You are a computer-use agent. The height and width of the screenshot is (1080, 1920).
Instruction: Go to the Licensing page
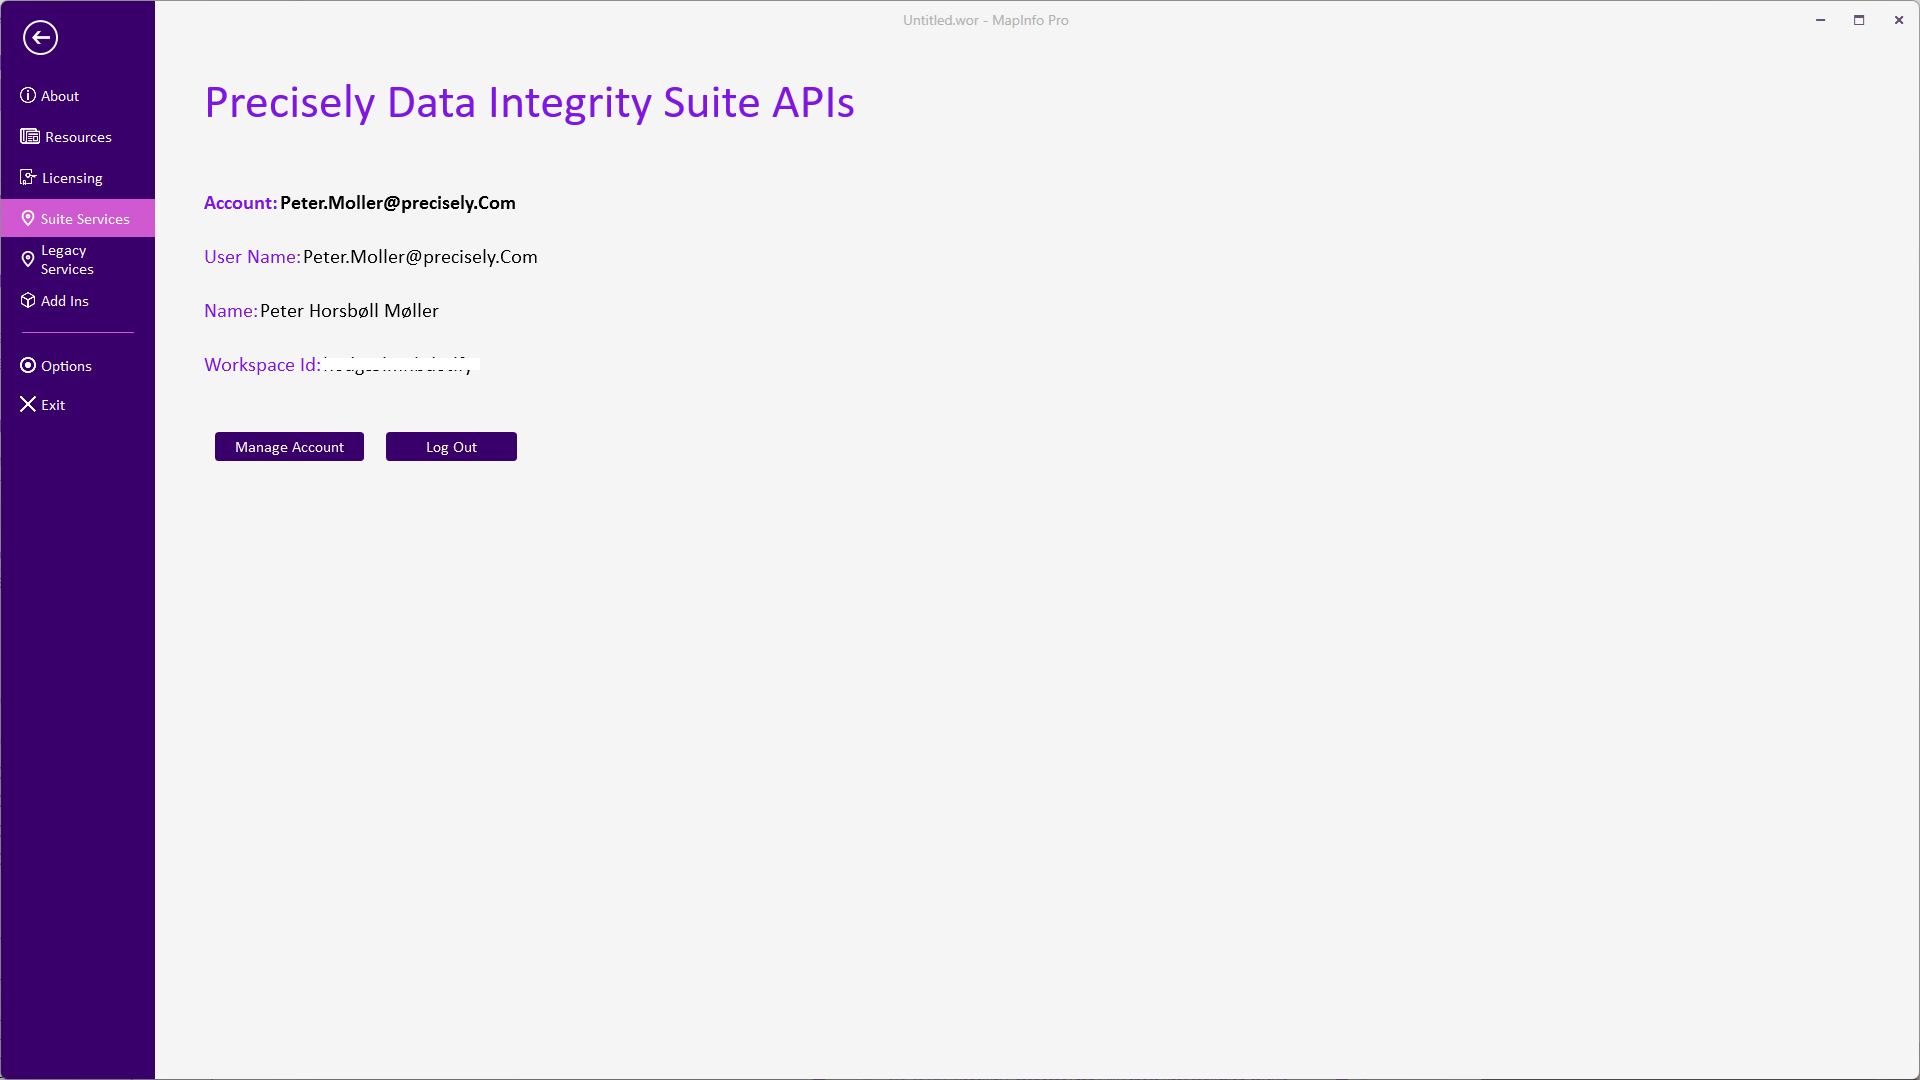(72, 178)
